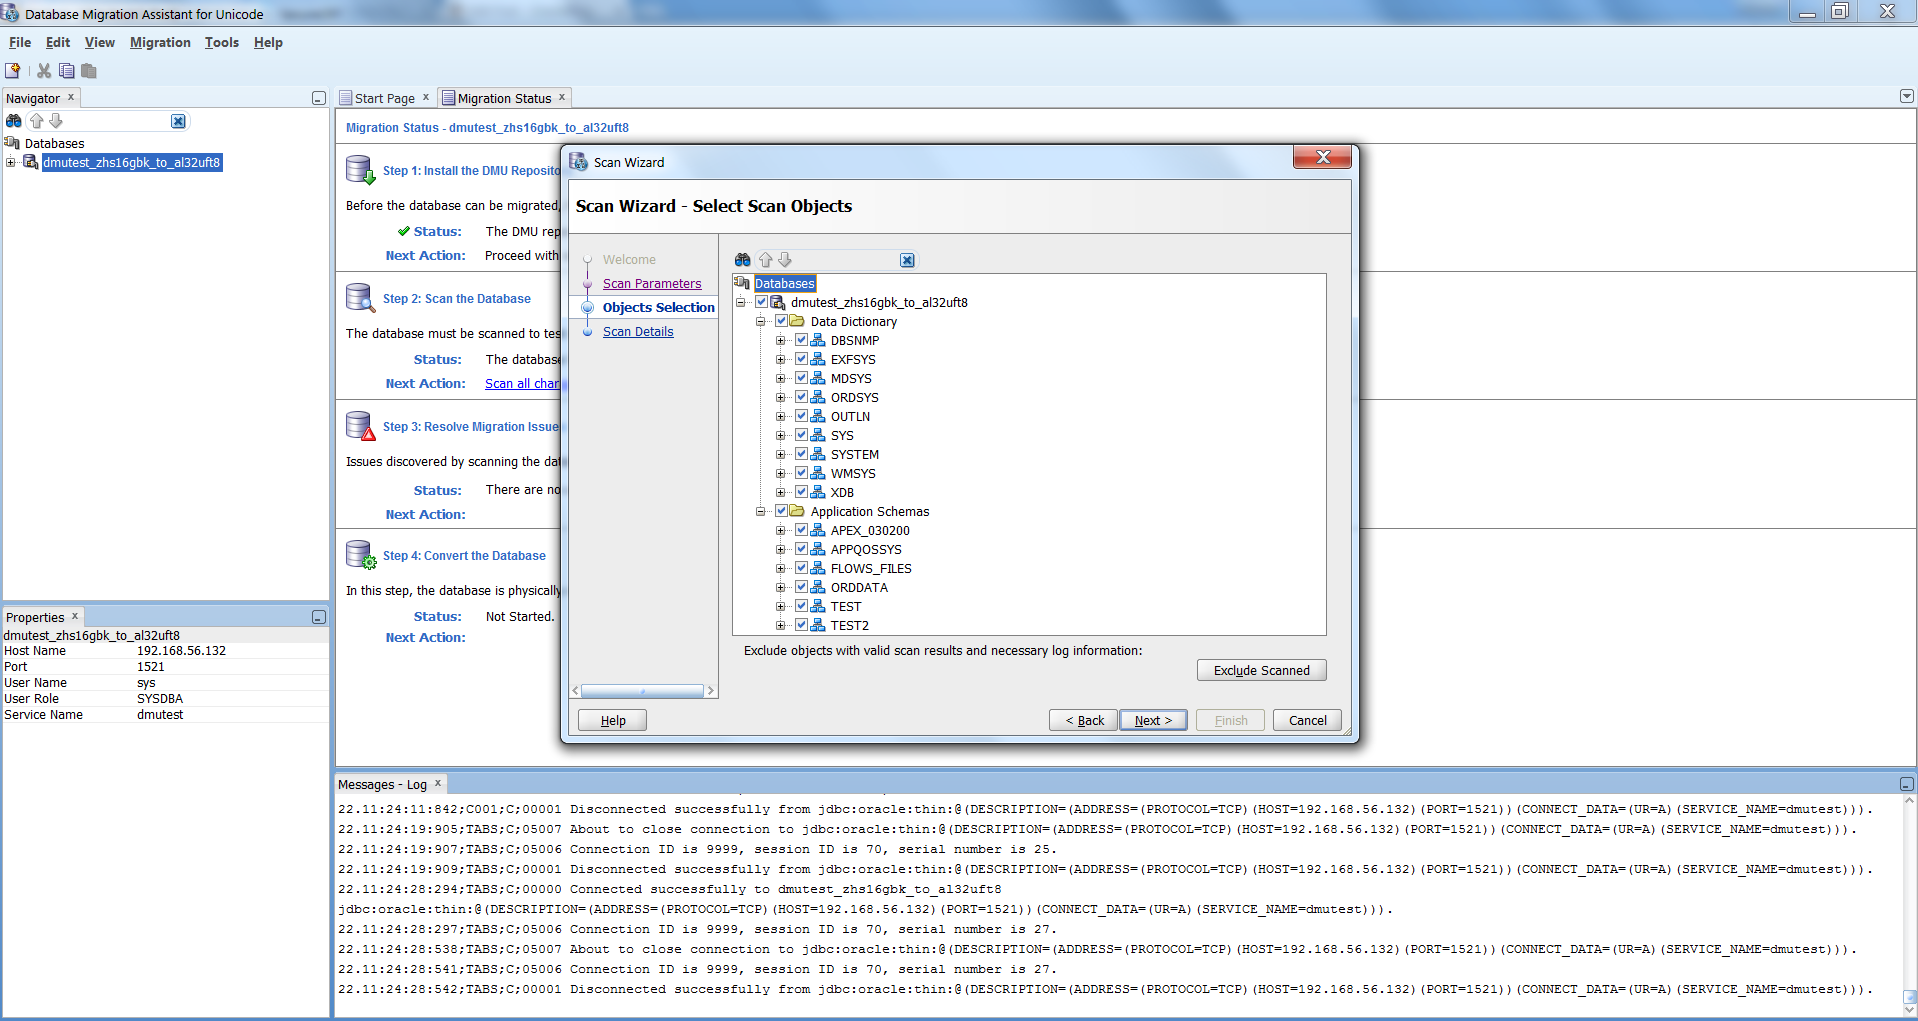Expand the ORDSYS schema node
1918x1021 pixels.
[x=781, y=397]
